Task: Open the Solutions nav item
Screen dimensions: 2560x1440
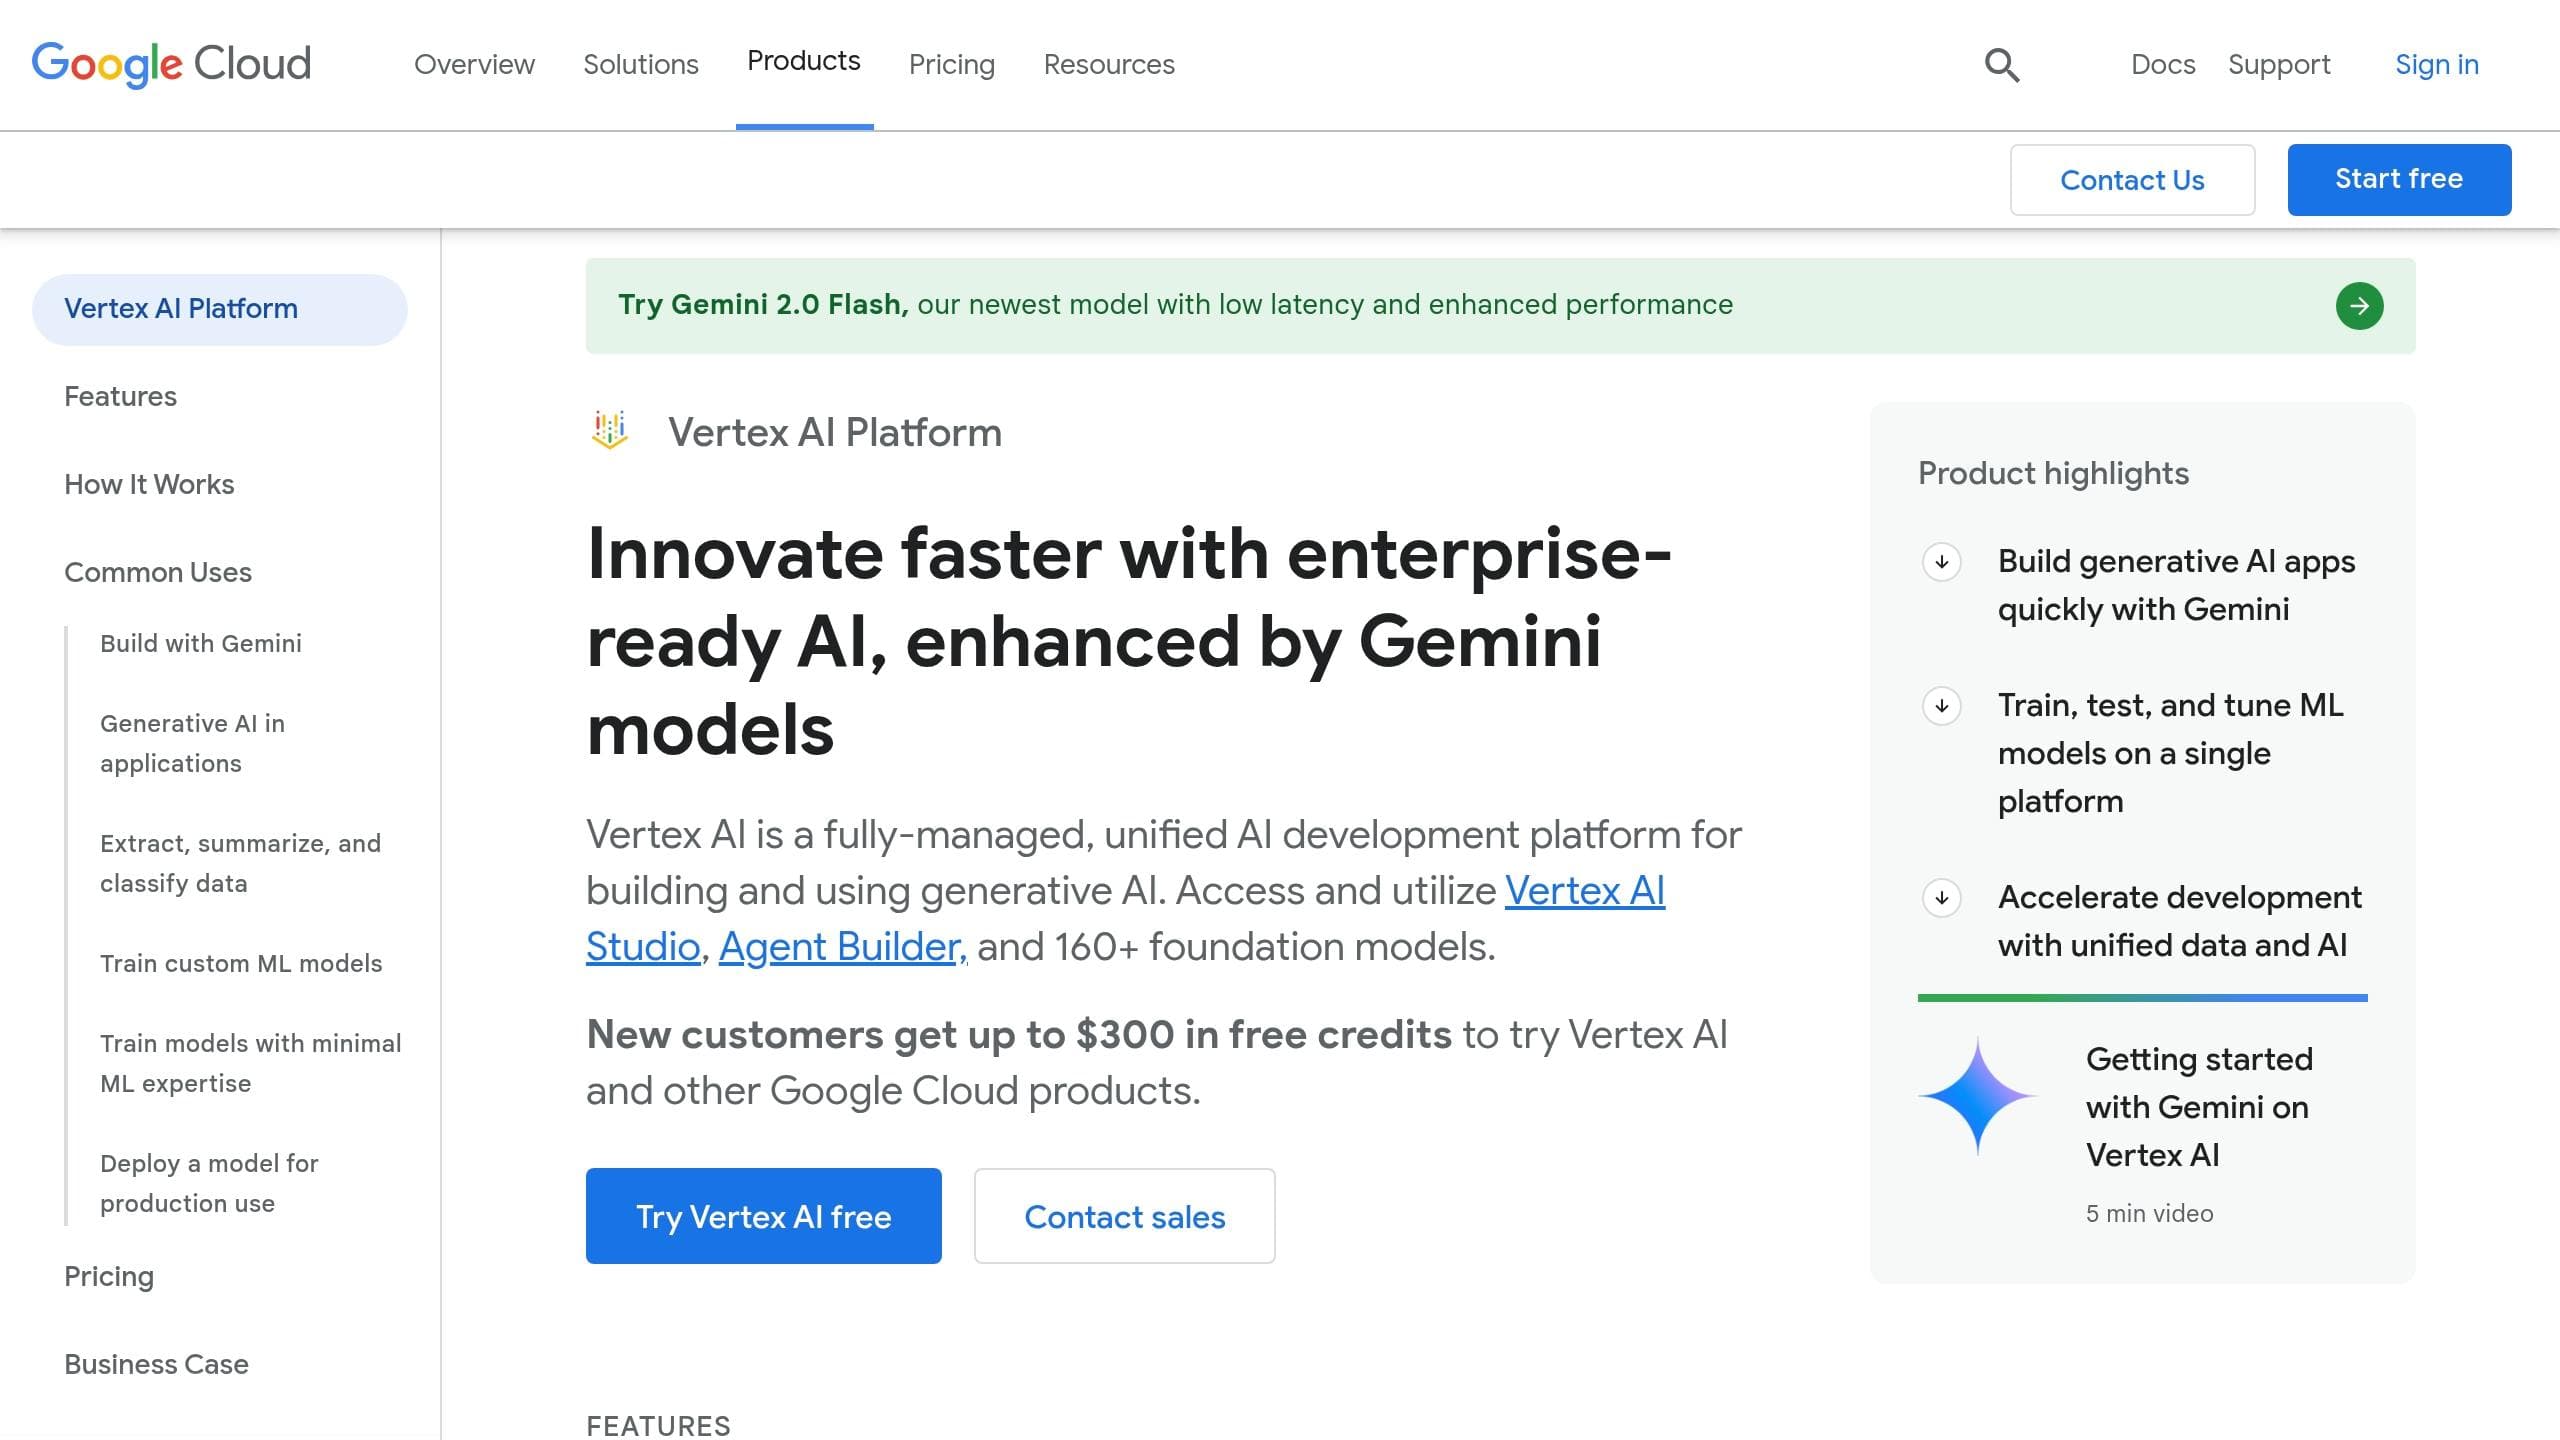Action: click(x=641, y=64)
